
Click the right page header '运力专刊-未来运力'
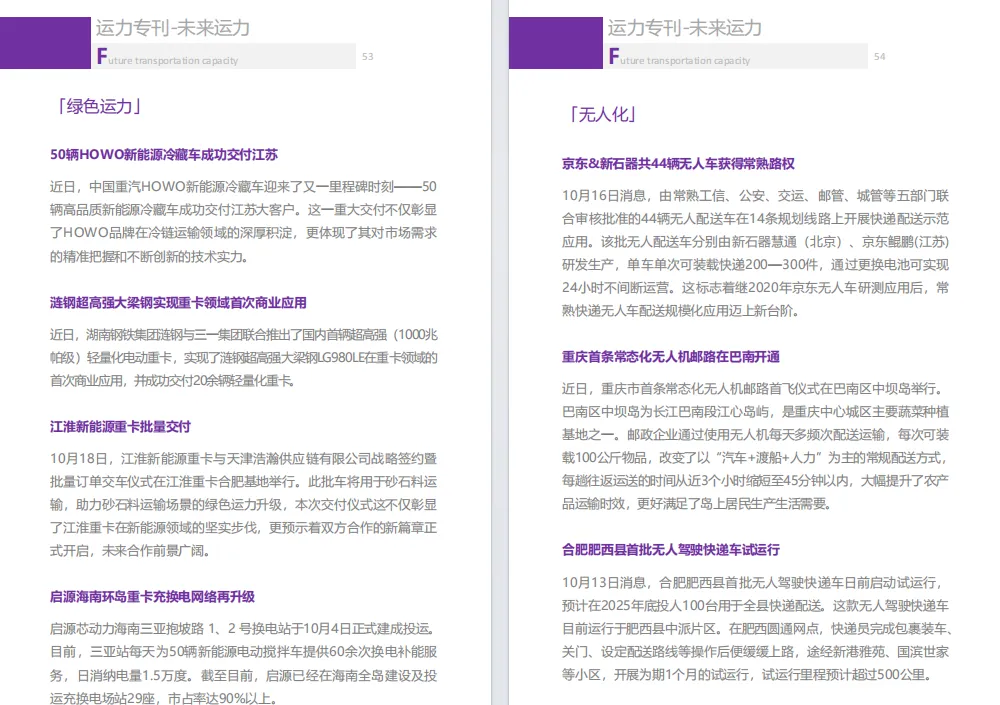pyautogui.click(x=685, y=28)
